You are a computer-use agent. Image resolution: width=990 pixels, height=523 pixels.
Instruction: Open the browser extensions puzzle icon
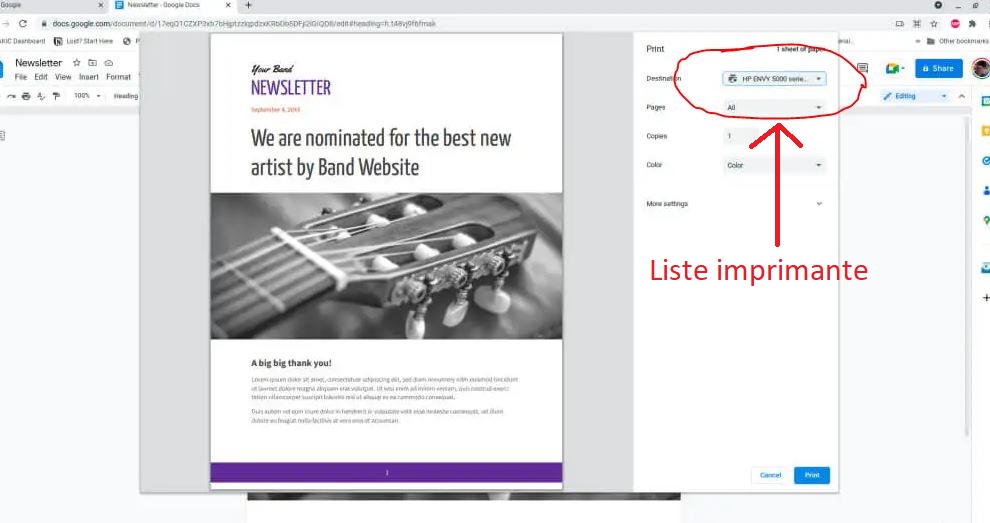point(971,23)
